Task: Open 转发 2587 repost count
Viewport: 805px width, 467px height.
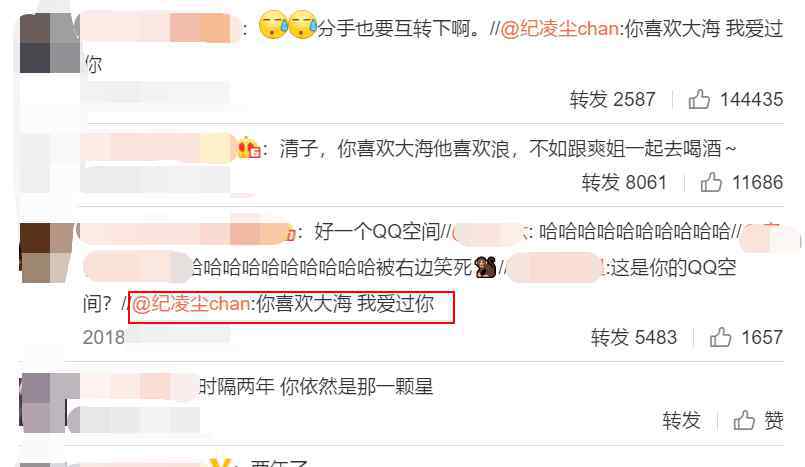Action: [612, 99]
